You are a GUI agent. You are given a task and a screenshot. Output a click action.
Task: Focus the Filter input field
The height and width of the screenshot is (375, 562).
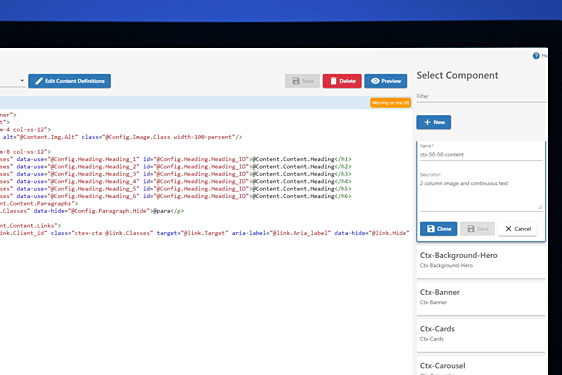[x=481, y=96]
